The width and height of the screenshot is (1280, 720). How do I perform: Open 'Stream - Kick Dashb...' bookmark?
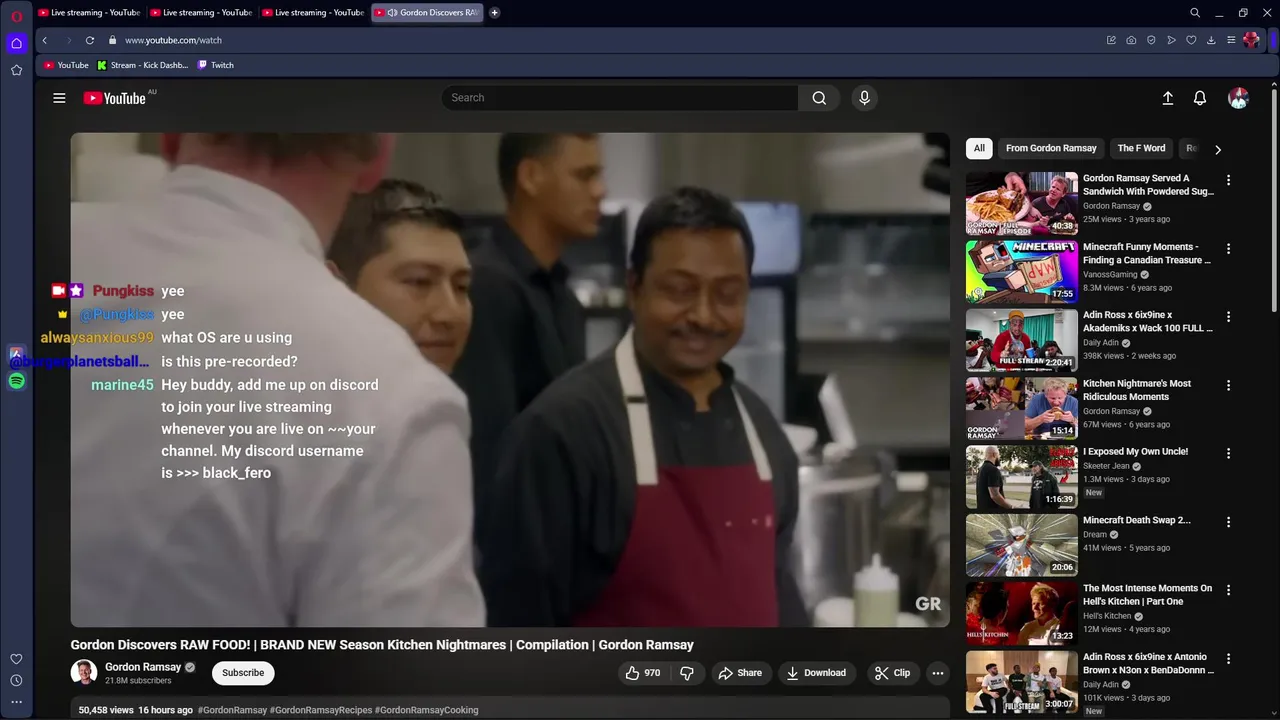click(x=142, y=65)
